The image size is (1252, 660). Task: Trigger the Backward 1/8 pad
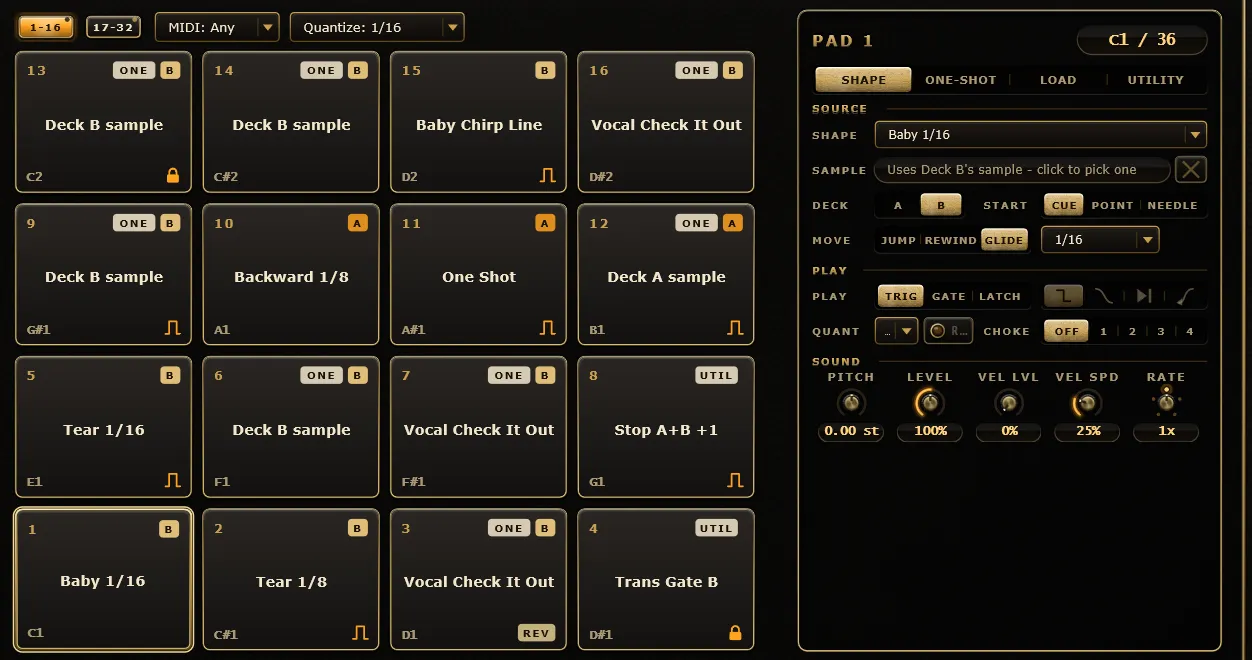tap(291, 274)
